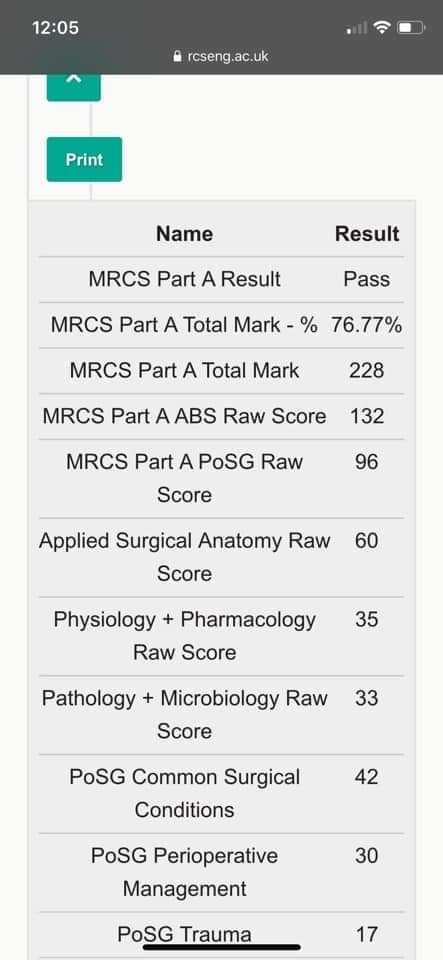Select Physiology + Pharmacology Raw Score row
Viewport: 443px width, 960px height.
click(222, 636)
